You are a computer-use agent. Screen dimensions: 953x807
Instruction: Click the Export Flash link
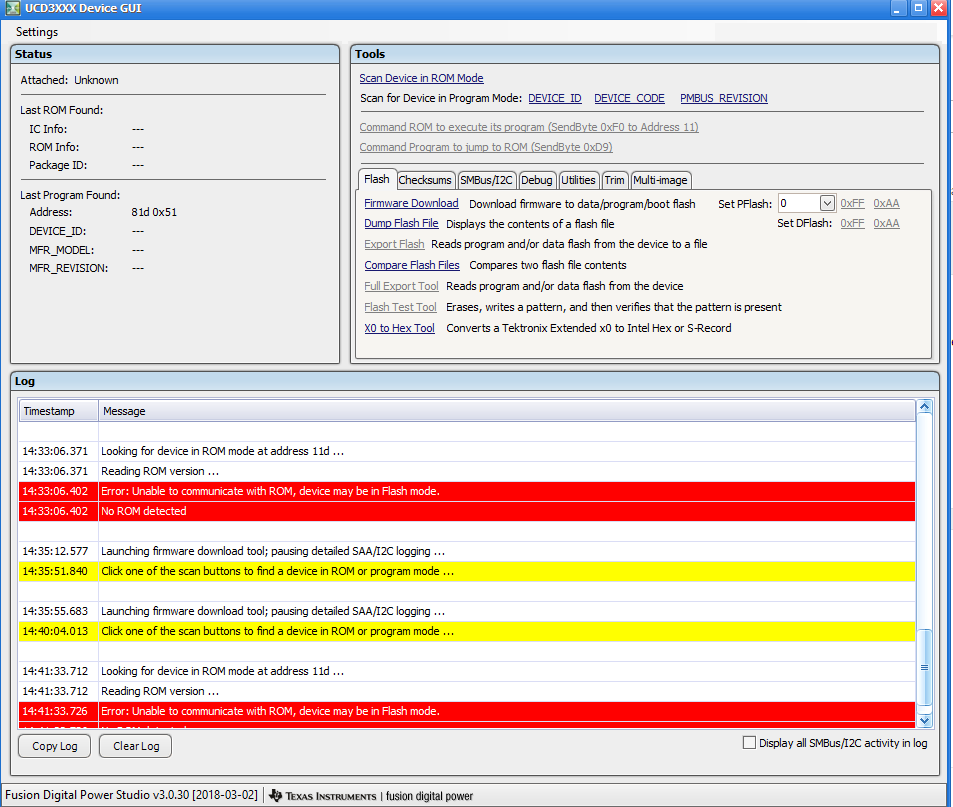click(394, 244)
